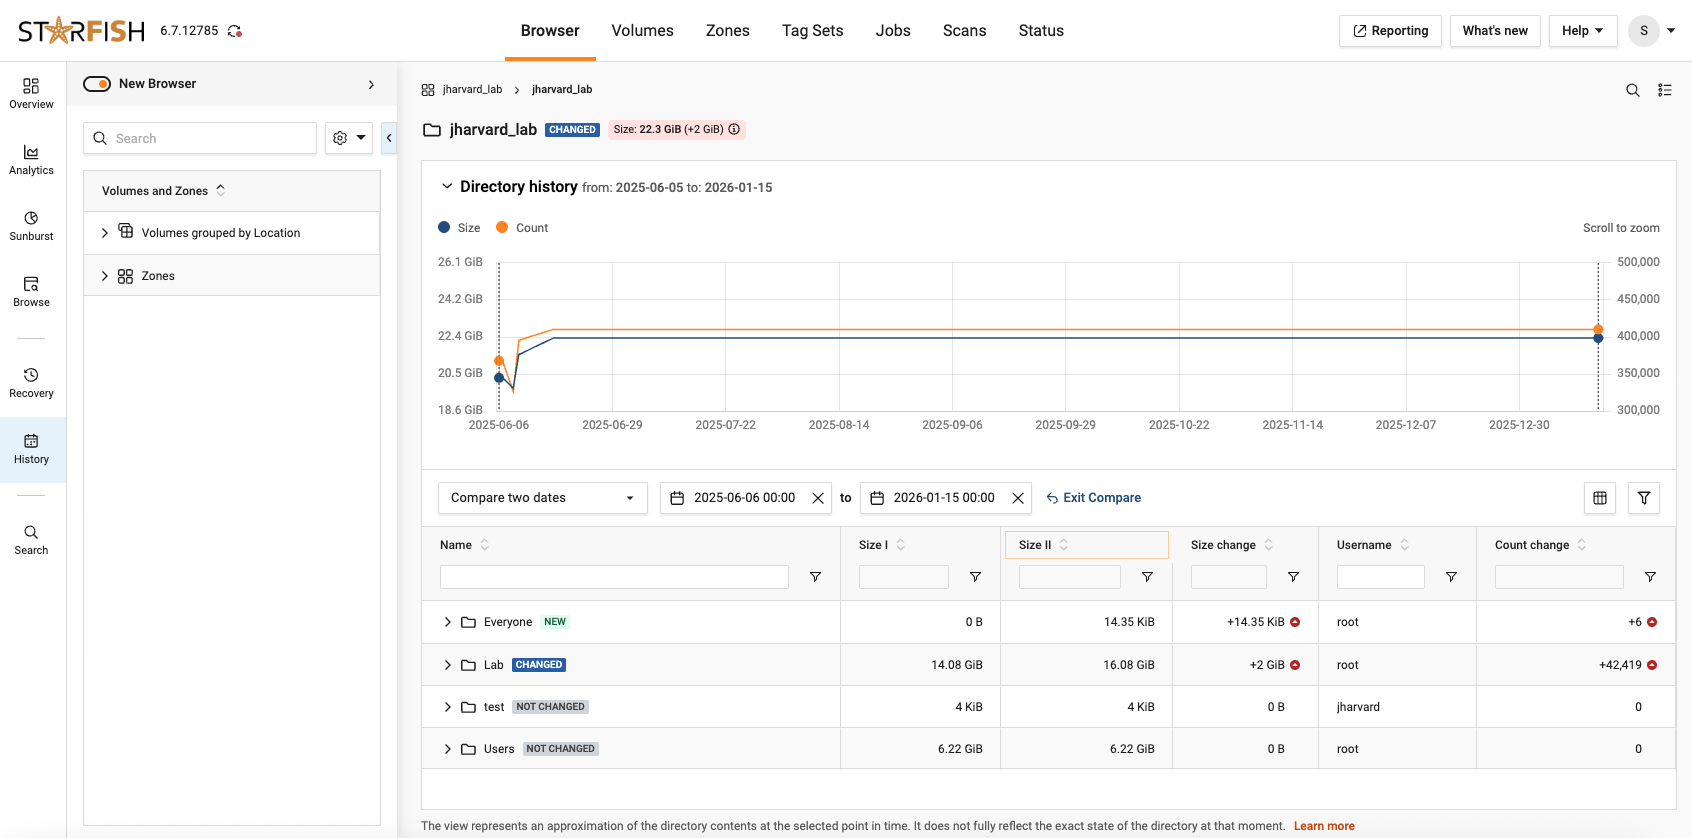This screenshot has width=1692, height=838.
Task: Expand the Lab folder row
Action: pos(447,665)
